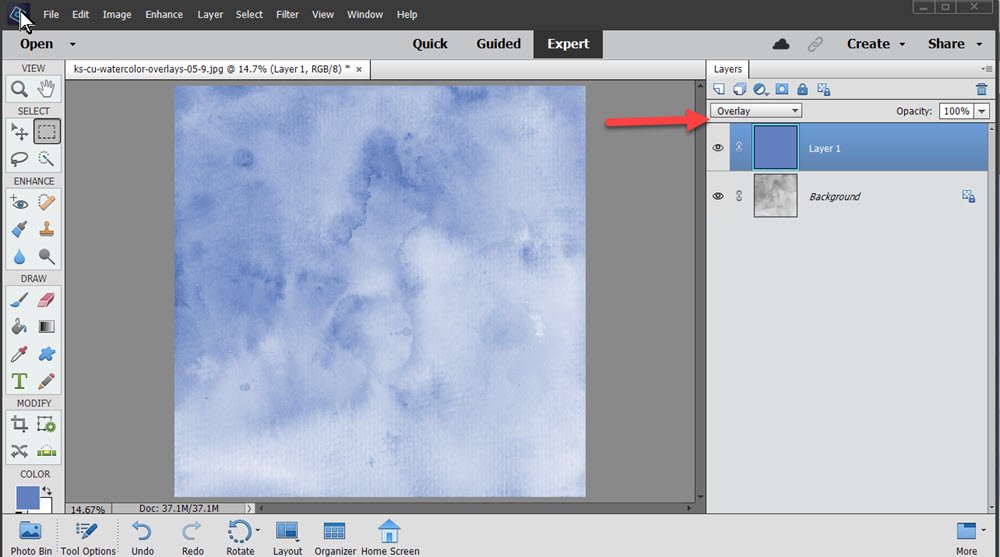
Task: Select the Spot Healing Brush tool
Action: [47, 203]
